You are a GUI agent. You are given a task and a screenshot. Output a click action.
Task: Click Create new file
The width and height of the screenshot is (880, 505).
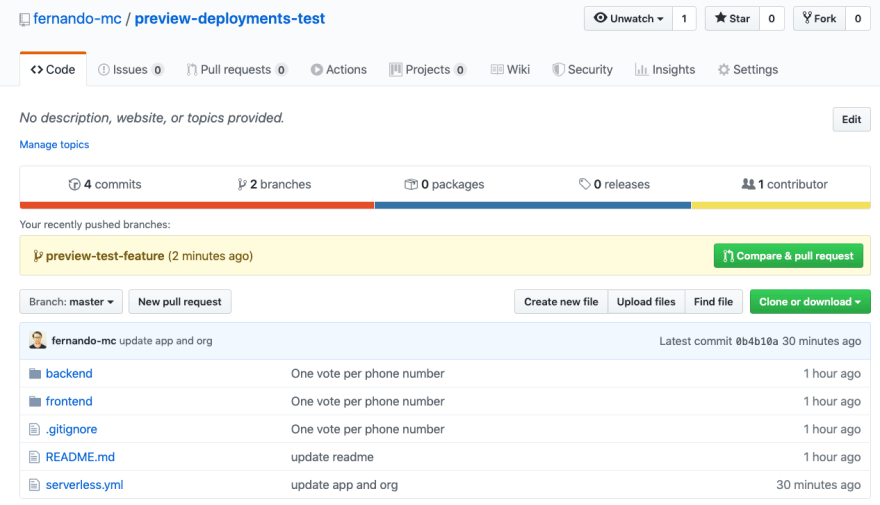pos(561,302)
